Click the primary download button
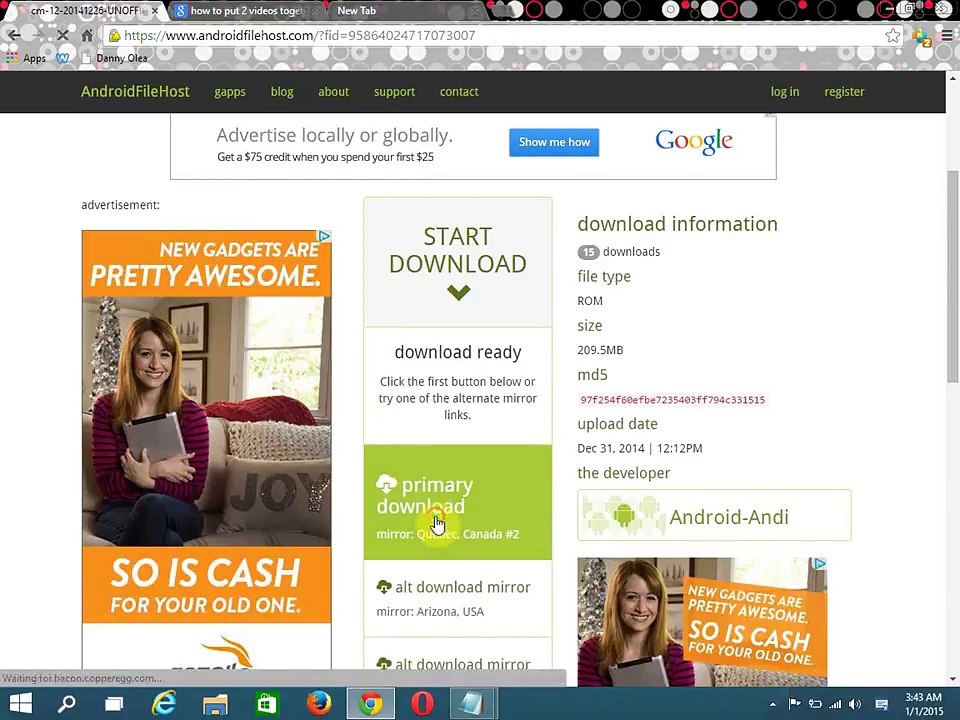Image resolution: width=960 pixels, height=720 pixels. pos(458,502)
